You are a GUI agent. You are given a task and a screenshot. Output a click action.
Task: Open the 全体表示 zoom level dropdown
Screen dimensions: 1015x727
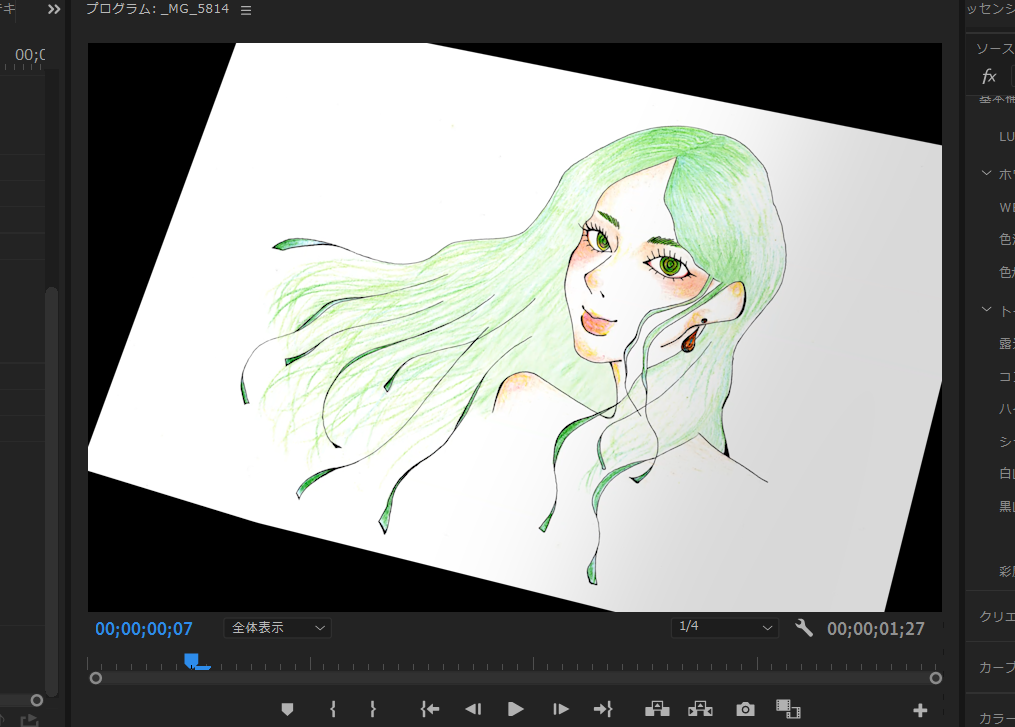277,628
